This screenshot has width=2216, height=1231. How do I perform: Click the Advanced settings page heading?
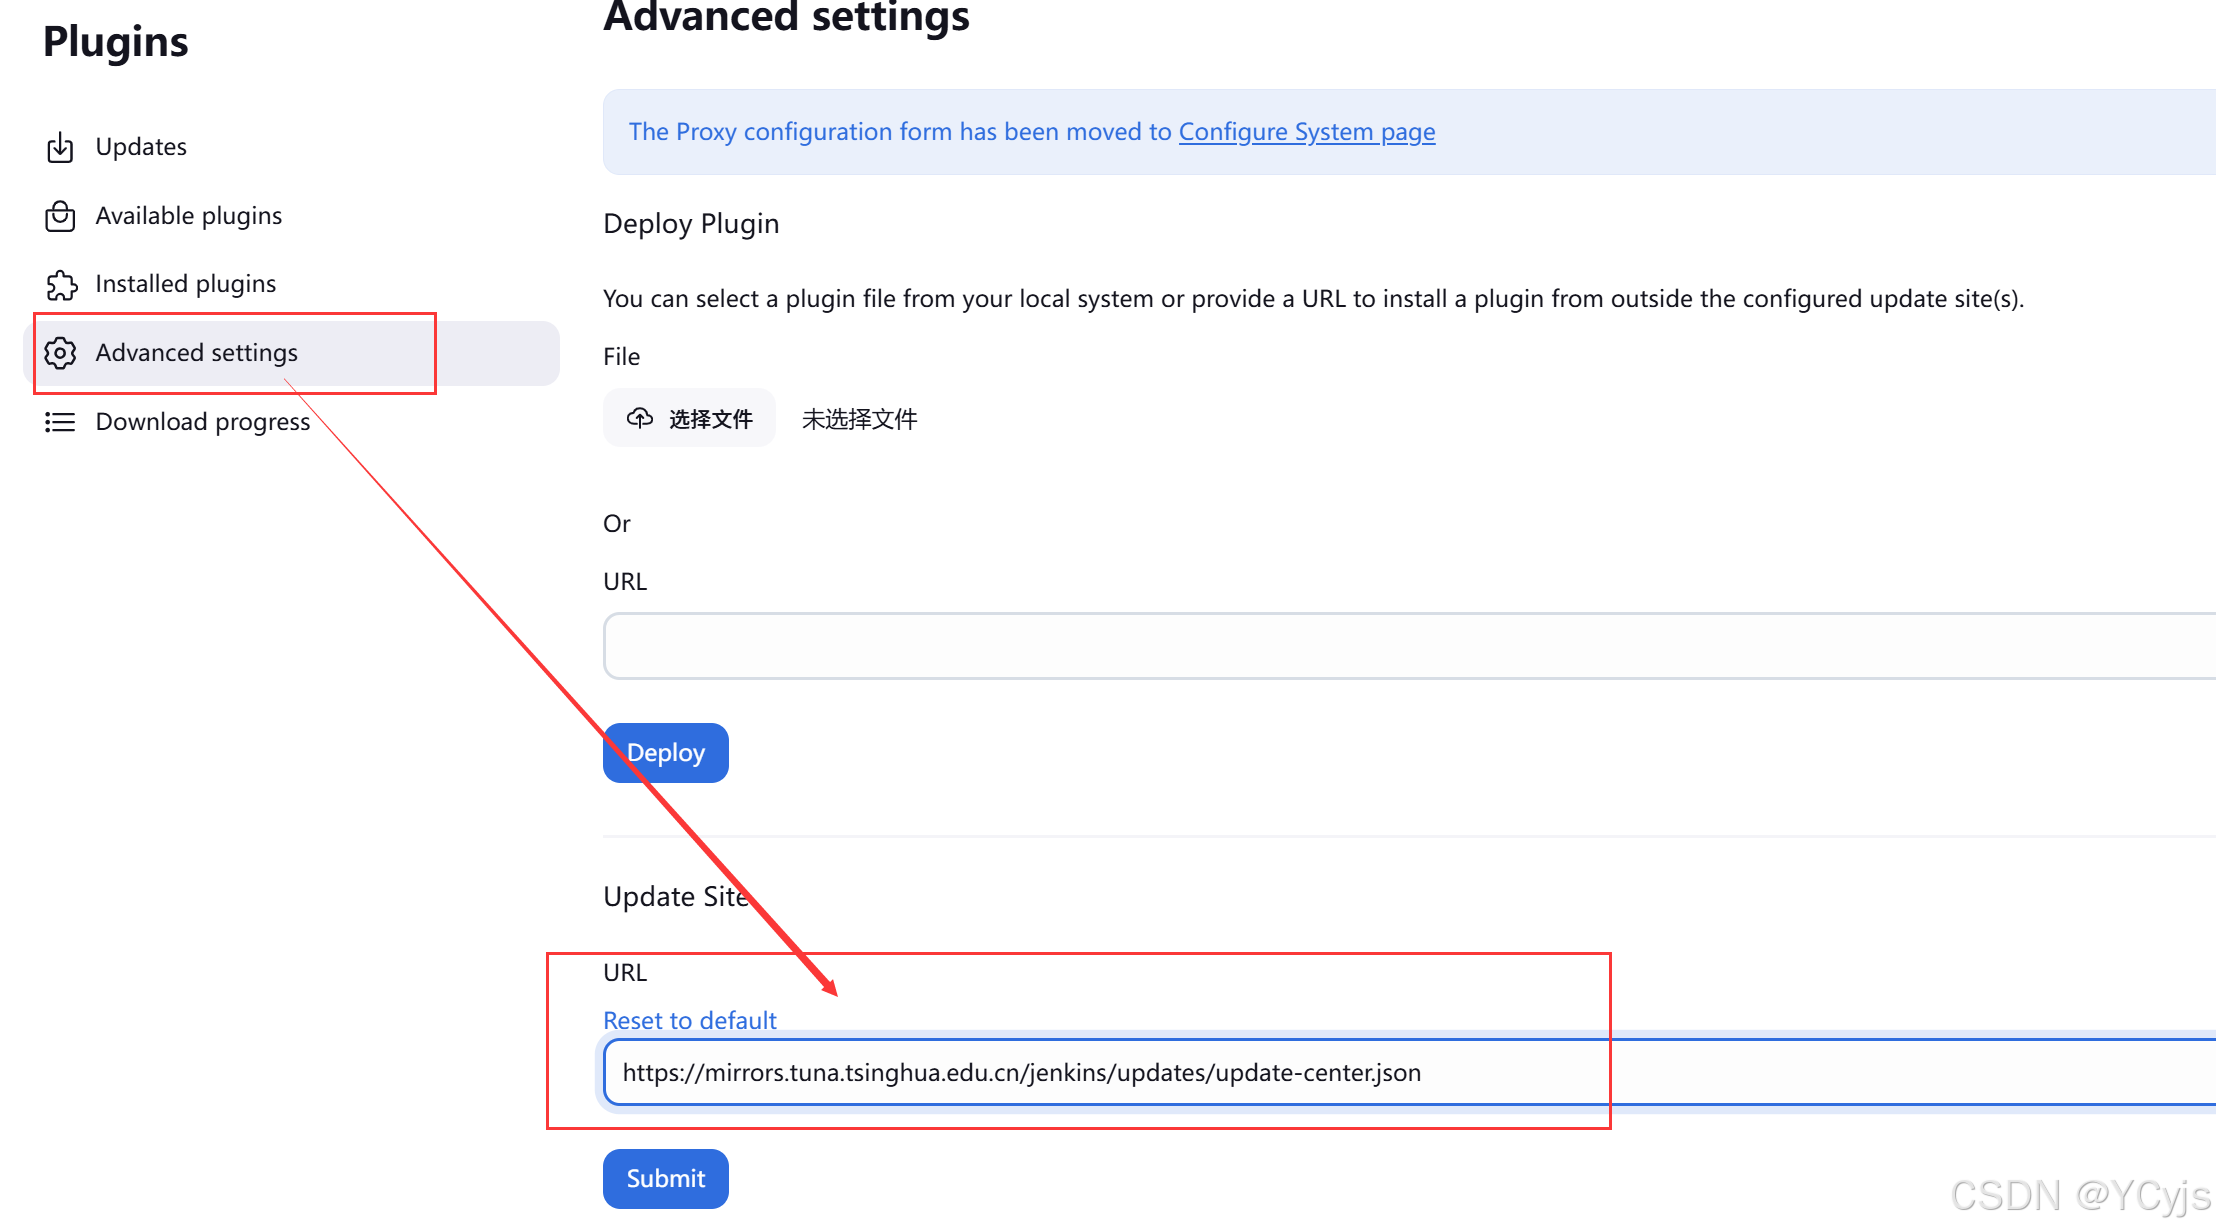pos(787,16)
